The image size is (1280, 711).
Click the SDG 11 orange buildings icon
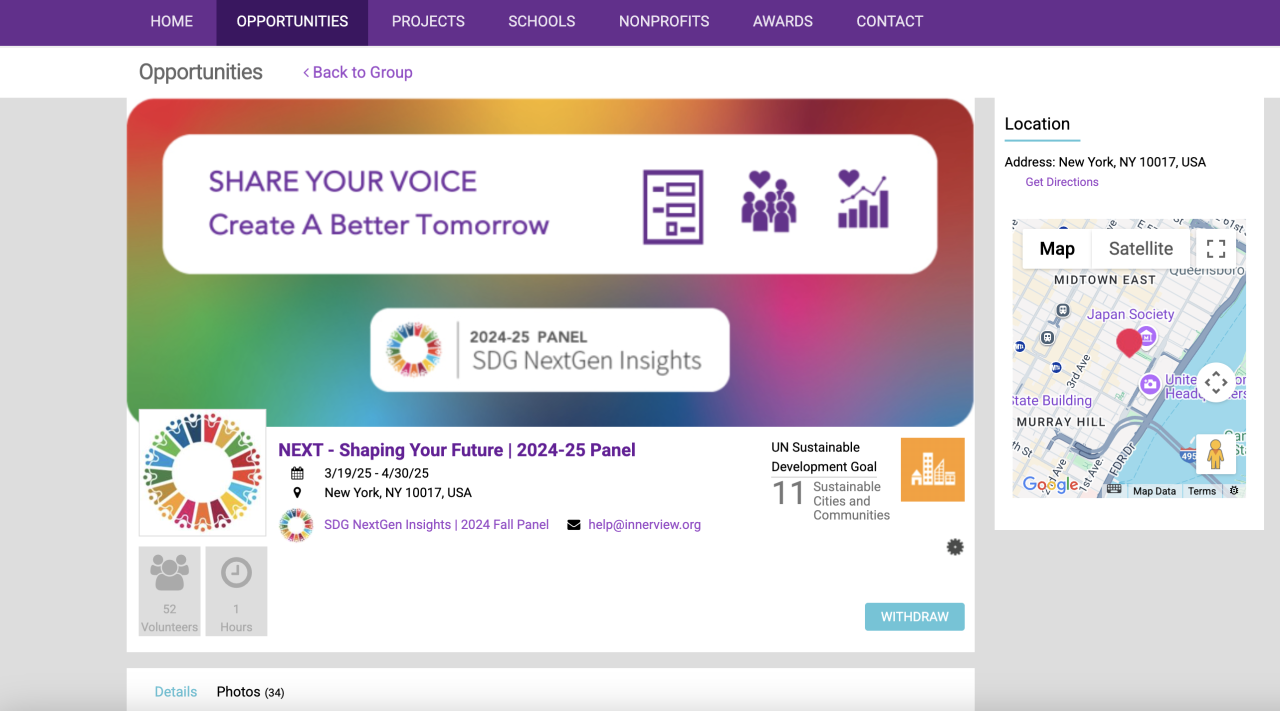(x=933, y=469)
